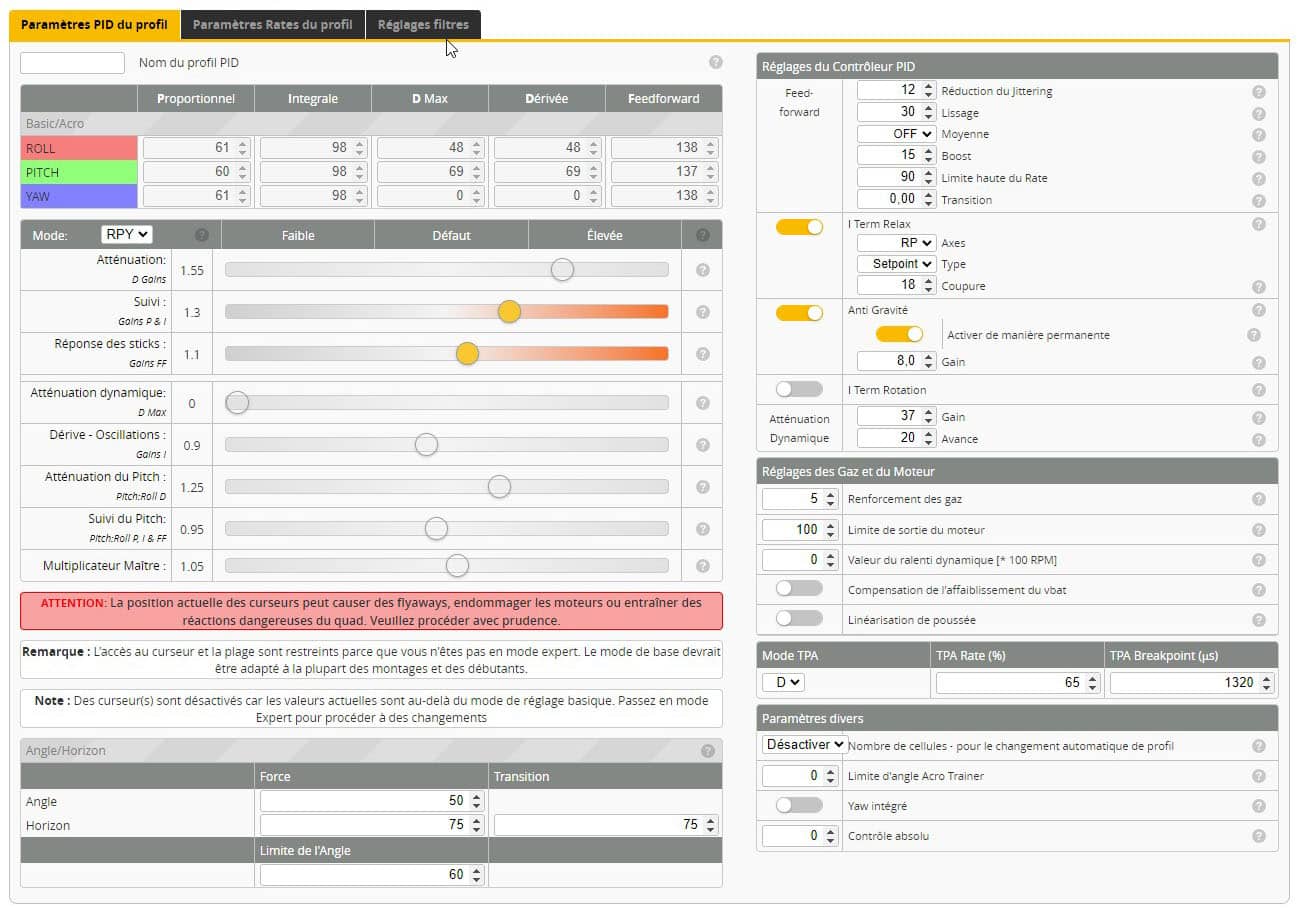Switch to Paramètres Rates du profil tab
This screenshot has height=911, width=1309.
coord(273,25)
